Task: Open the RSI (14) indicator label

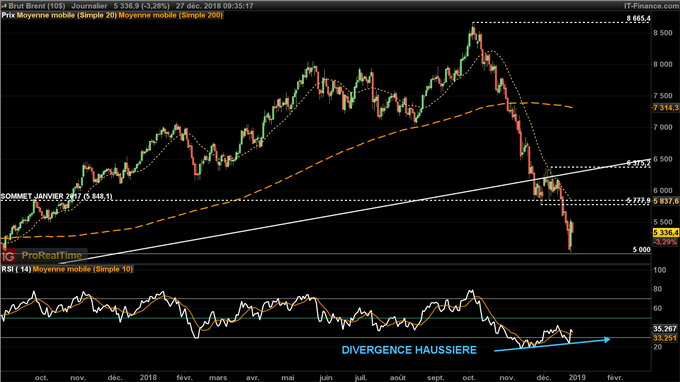Action: (16, 269)
